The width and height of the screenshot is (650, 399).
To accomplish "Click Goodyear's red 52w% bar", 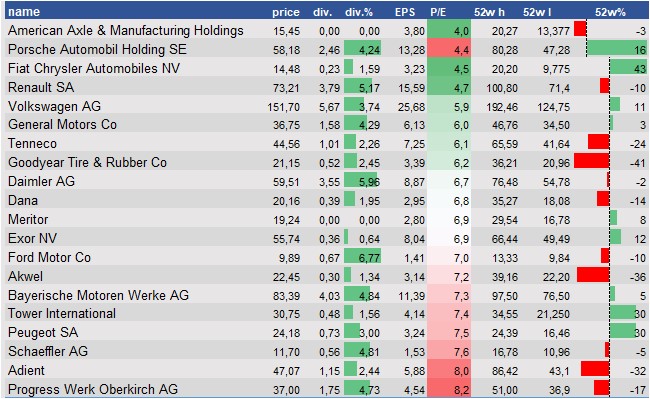I will tap(592, 161).
